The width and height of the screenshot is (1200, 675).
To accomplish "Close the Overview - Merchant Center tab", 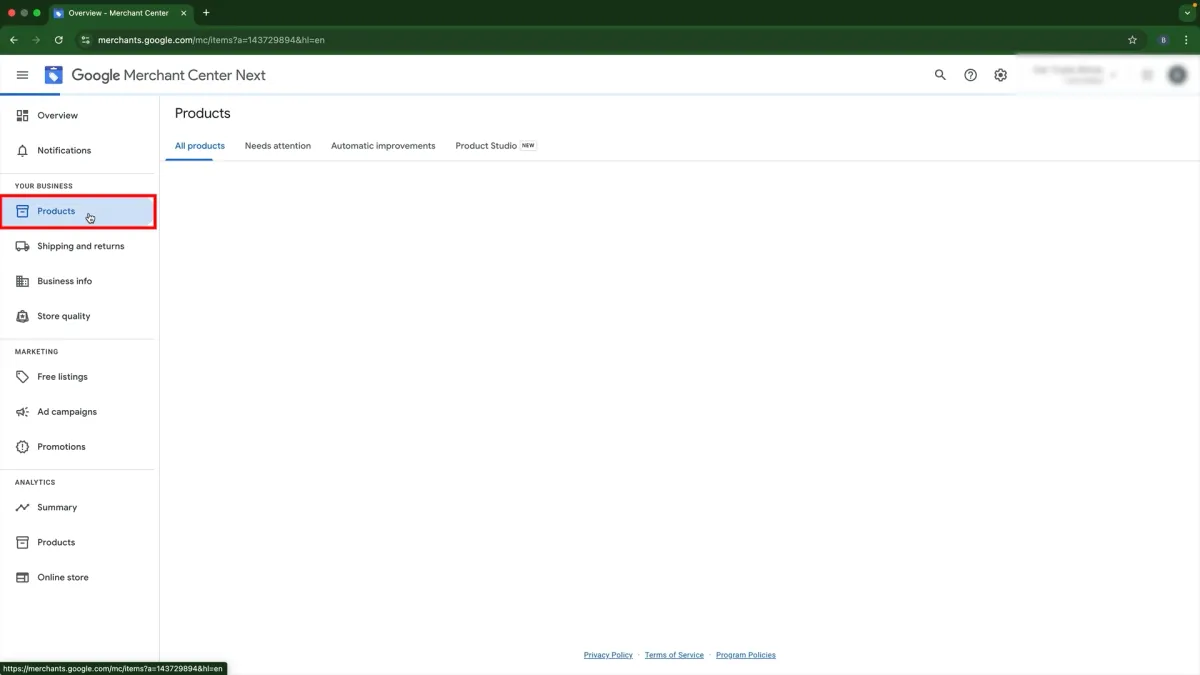I will coord(184,13).
